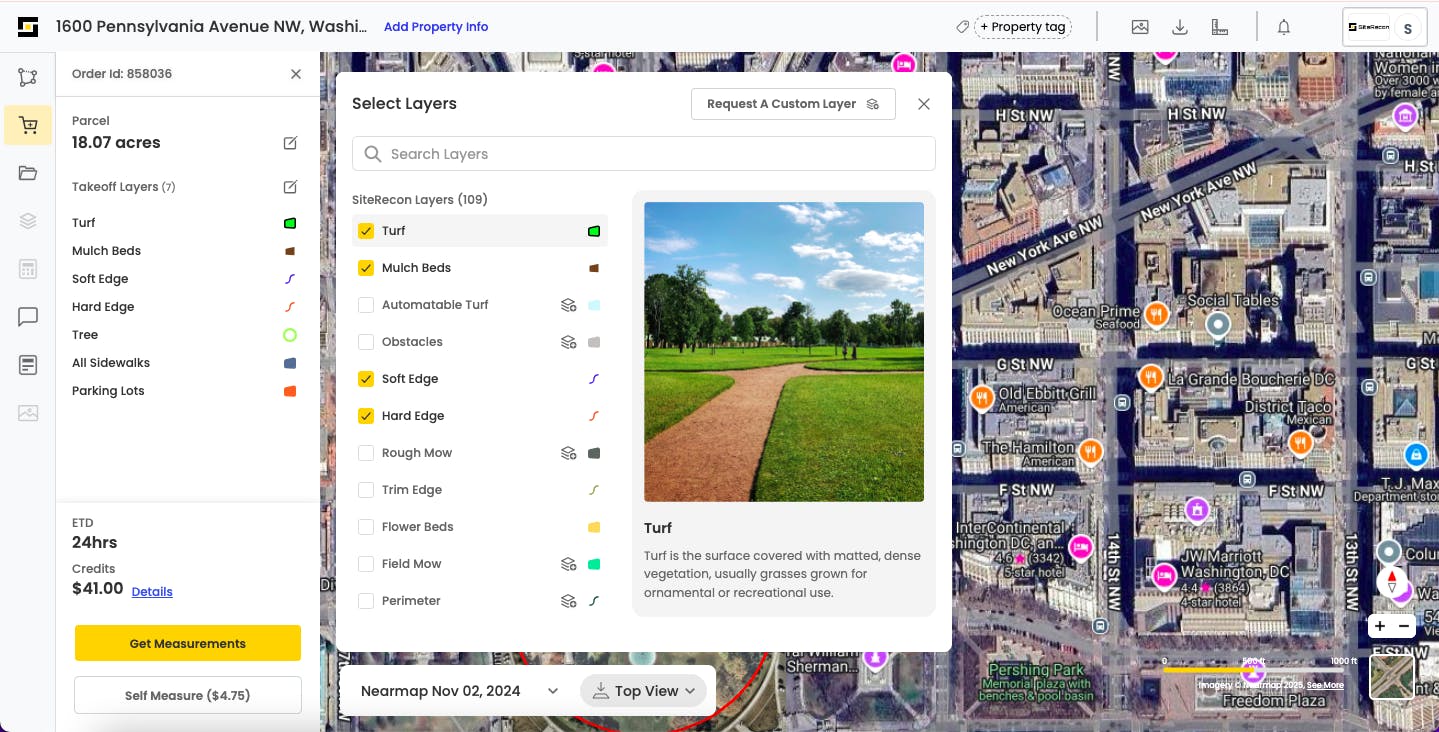Image resolution: width=1439 pixels, height=732 pixels.
Task: Enable the Perimeter layer checkbox
Action: tap(366, 601)
